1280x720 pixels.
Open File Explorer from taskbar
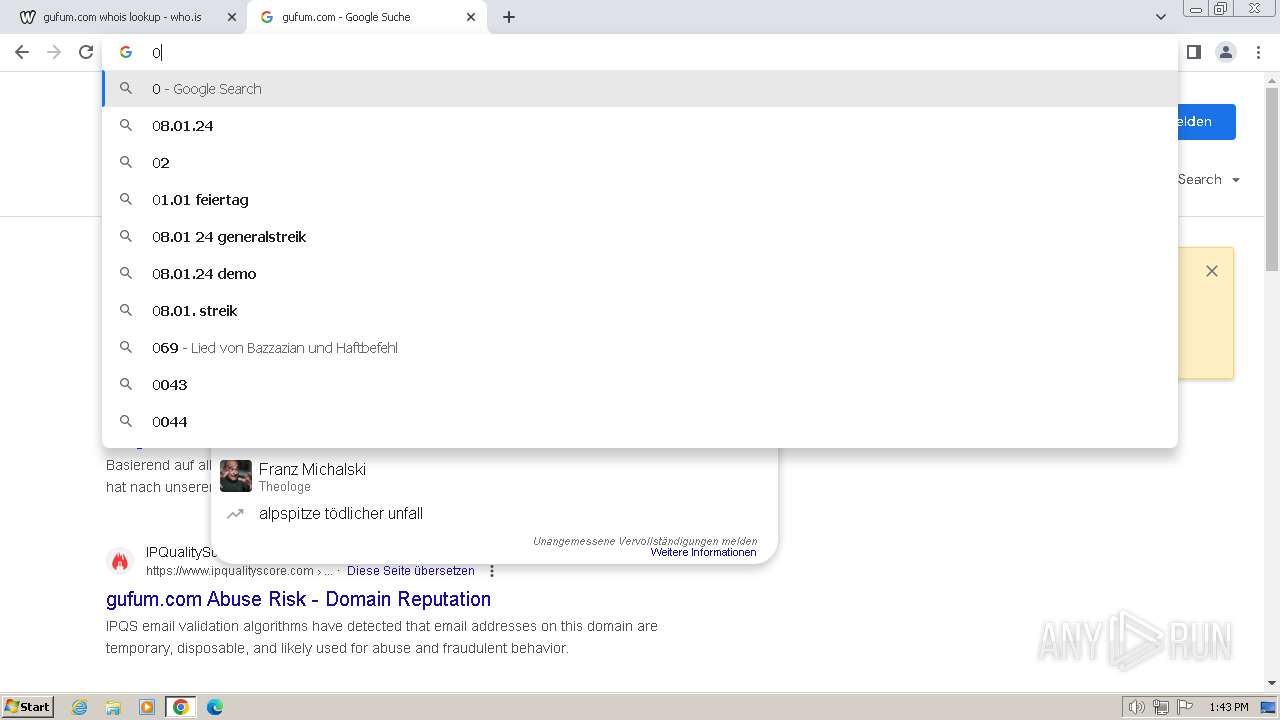(113, 707)
